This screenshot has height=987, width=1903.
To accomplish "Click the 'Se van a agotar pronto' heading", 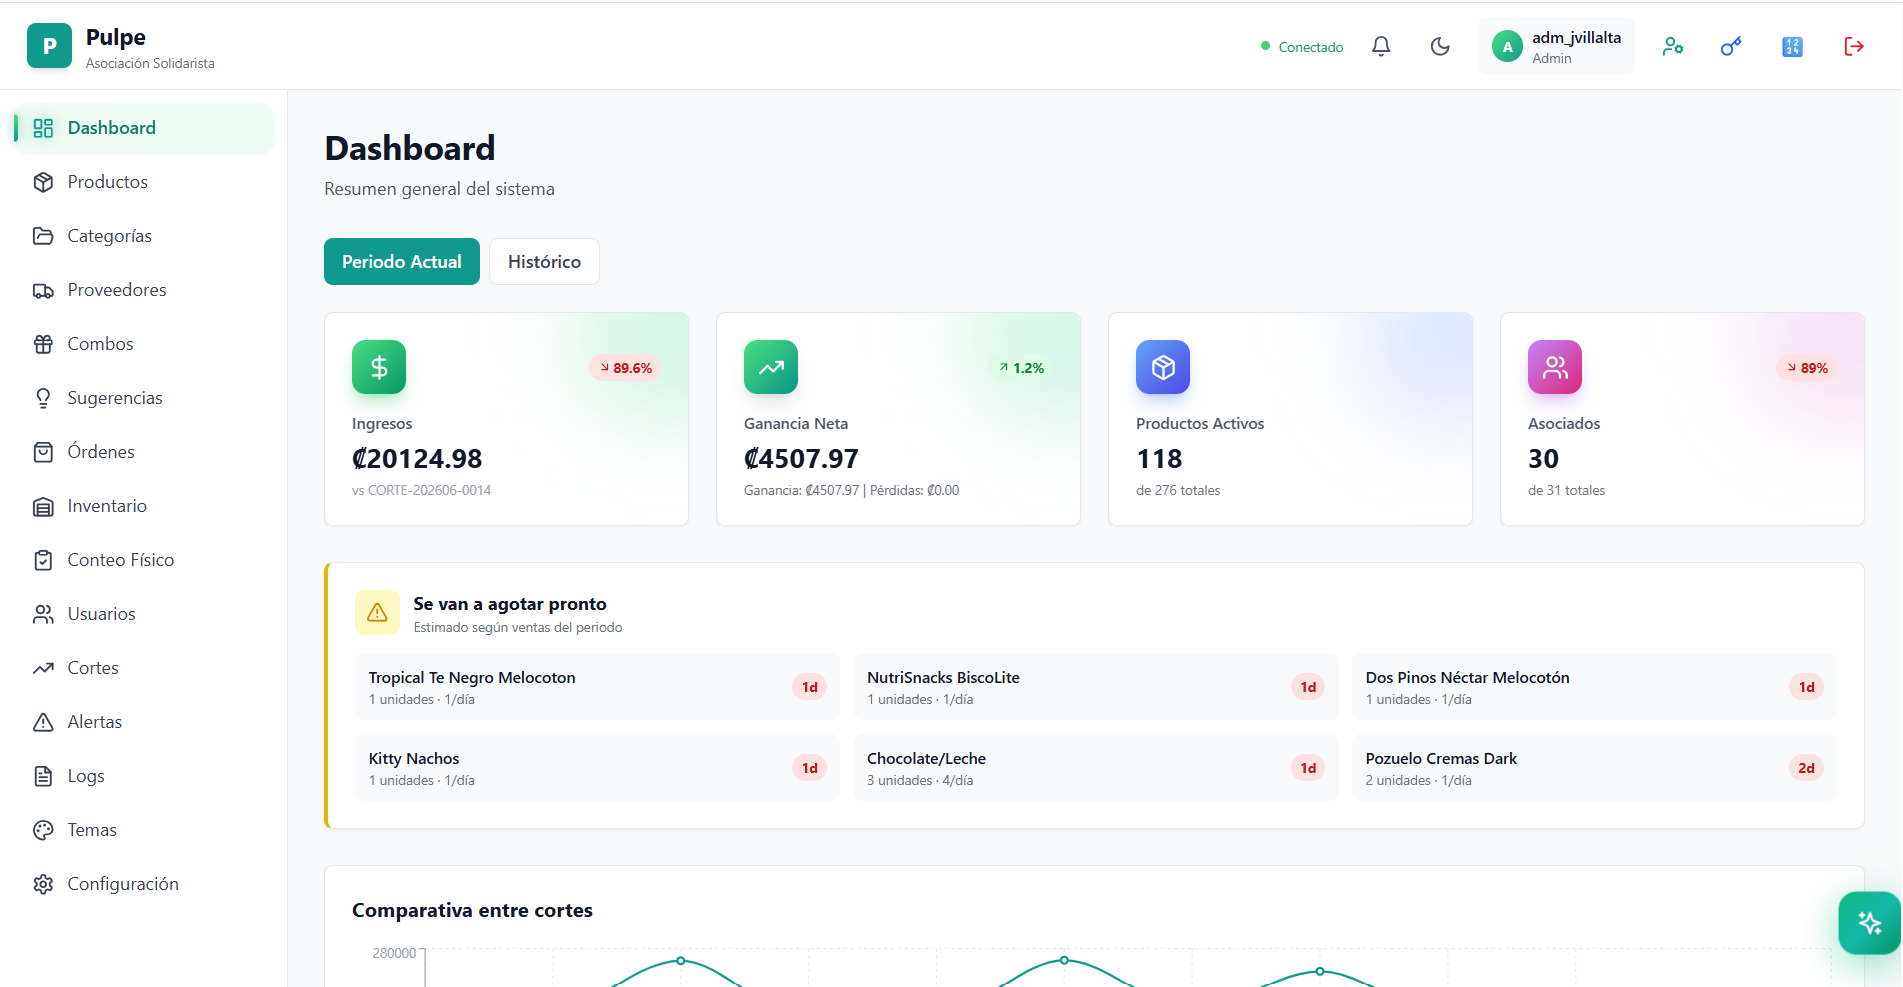I will pos(510,604).
